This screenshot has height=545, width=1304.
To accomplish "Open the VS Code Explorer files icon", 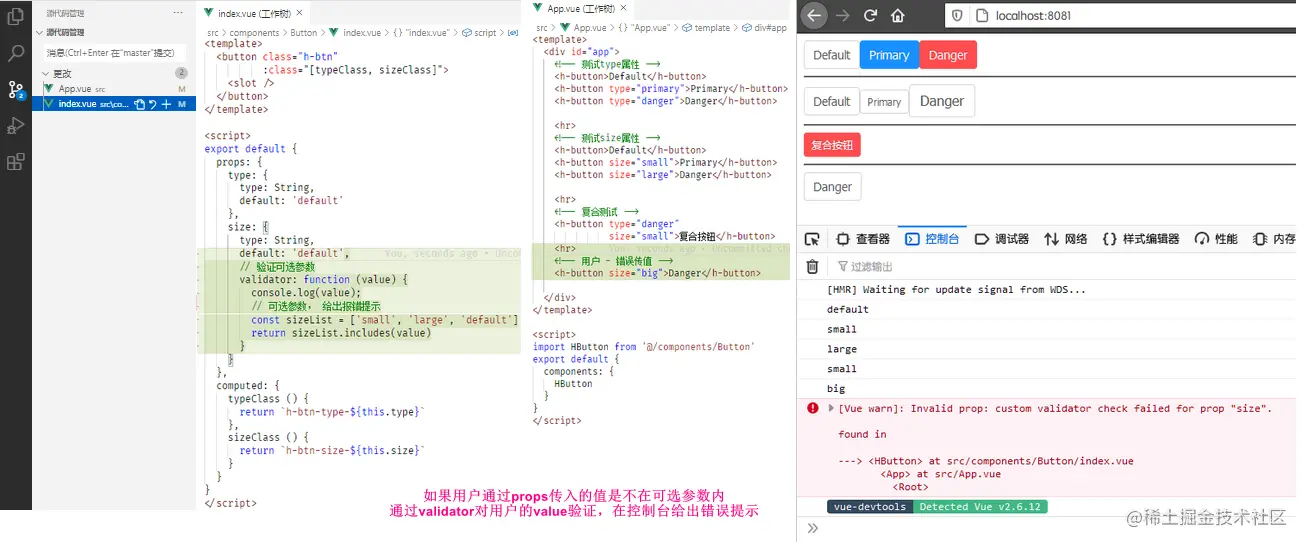I will pos(15,16).
